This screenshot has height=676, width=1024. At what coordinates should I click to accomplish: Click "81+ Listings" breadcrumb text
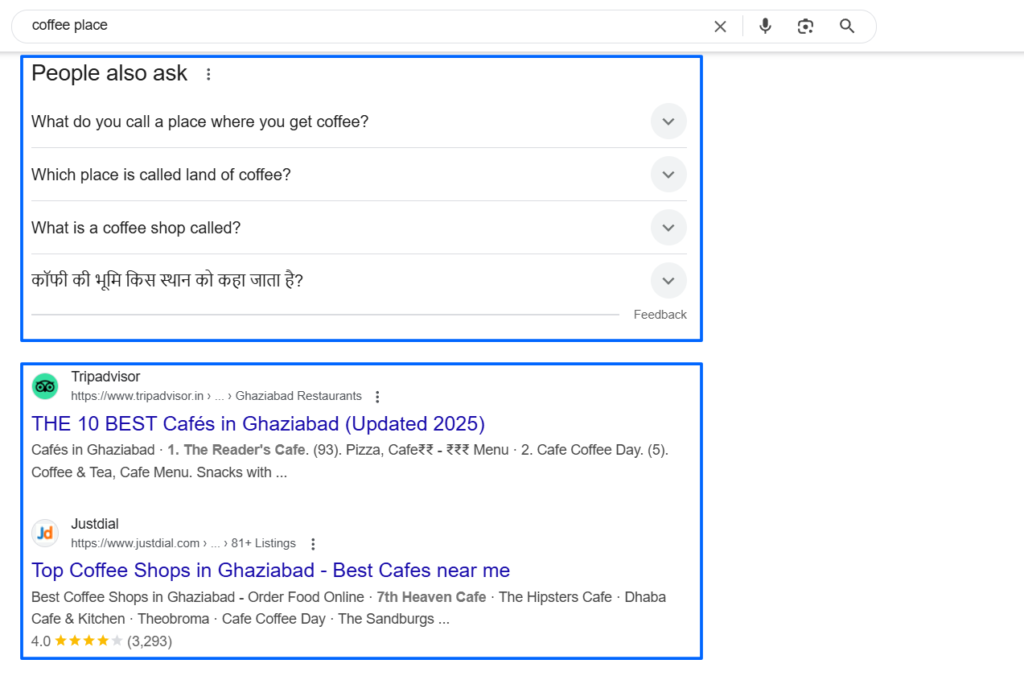(x=263, y=543)
